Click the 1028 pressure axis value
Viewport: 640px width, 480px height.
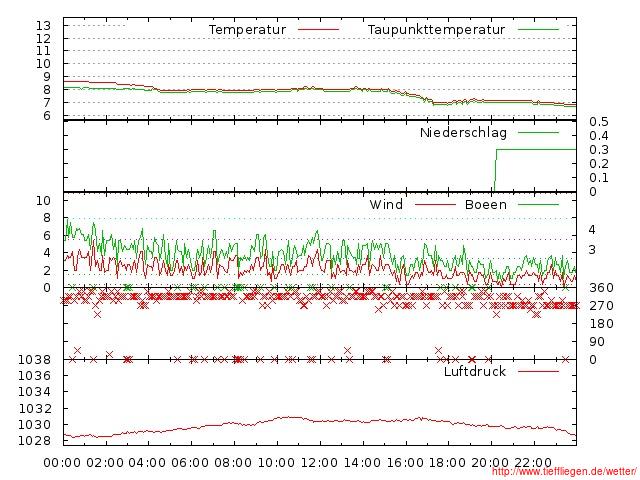coord(35,441)
